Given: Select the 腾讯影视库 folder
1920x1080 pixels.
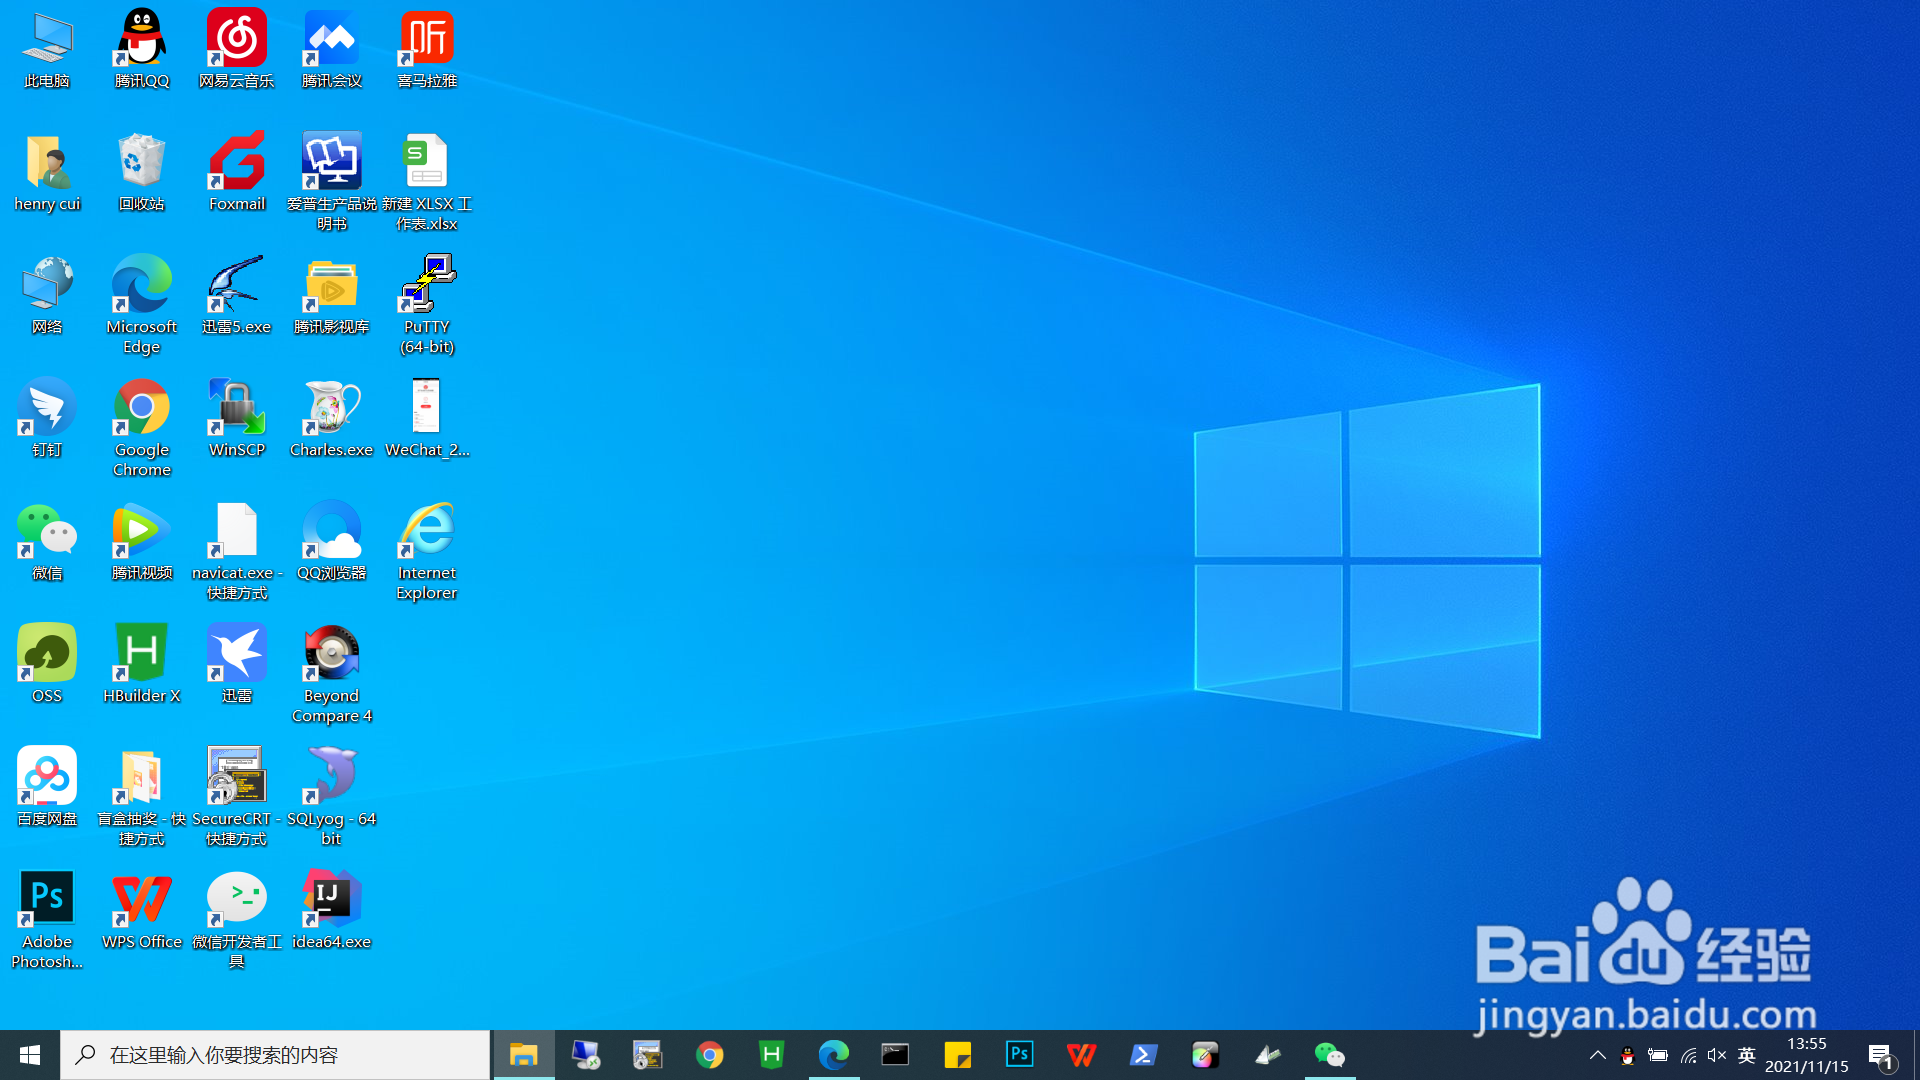Looking at the screenshot, I should [x=332, y=296].
